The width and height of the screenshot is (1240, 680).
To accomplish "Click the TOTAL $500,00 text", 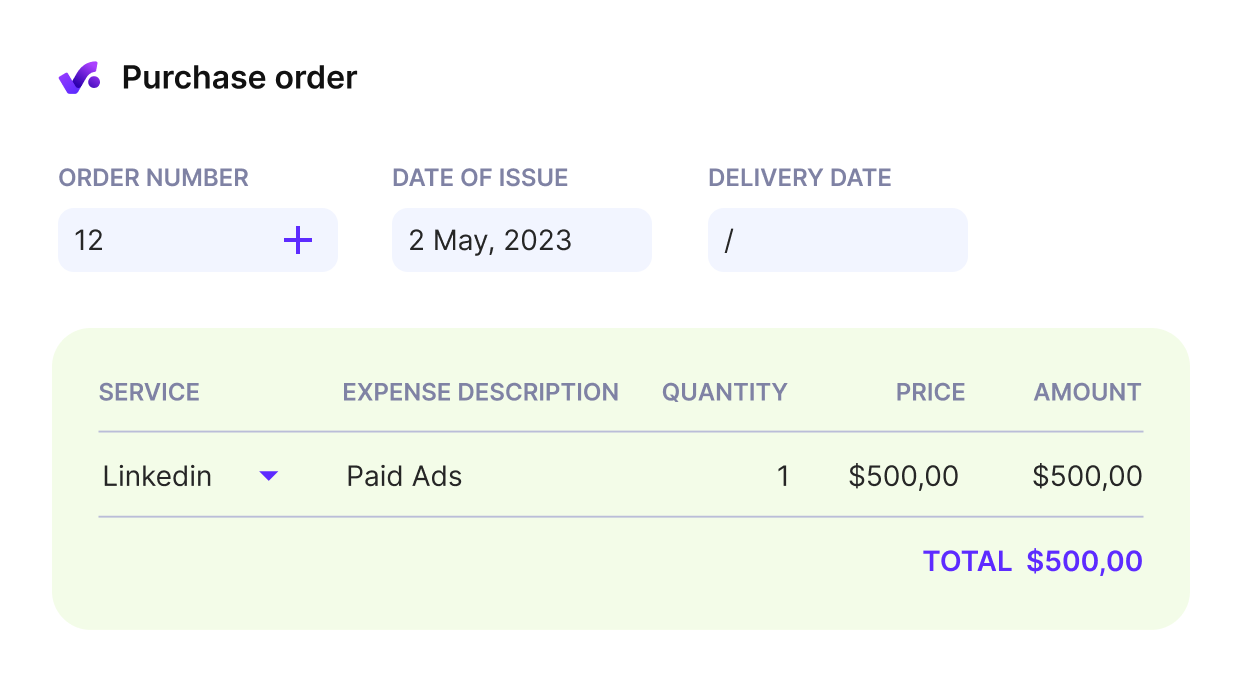I will (1030, 561).
